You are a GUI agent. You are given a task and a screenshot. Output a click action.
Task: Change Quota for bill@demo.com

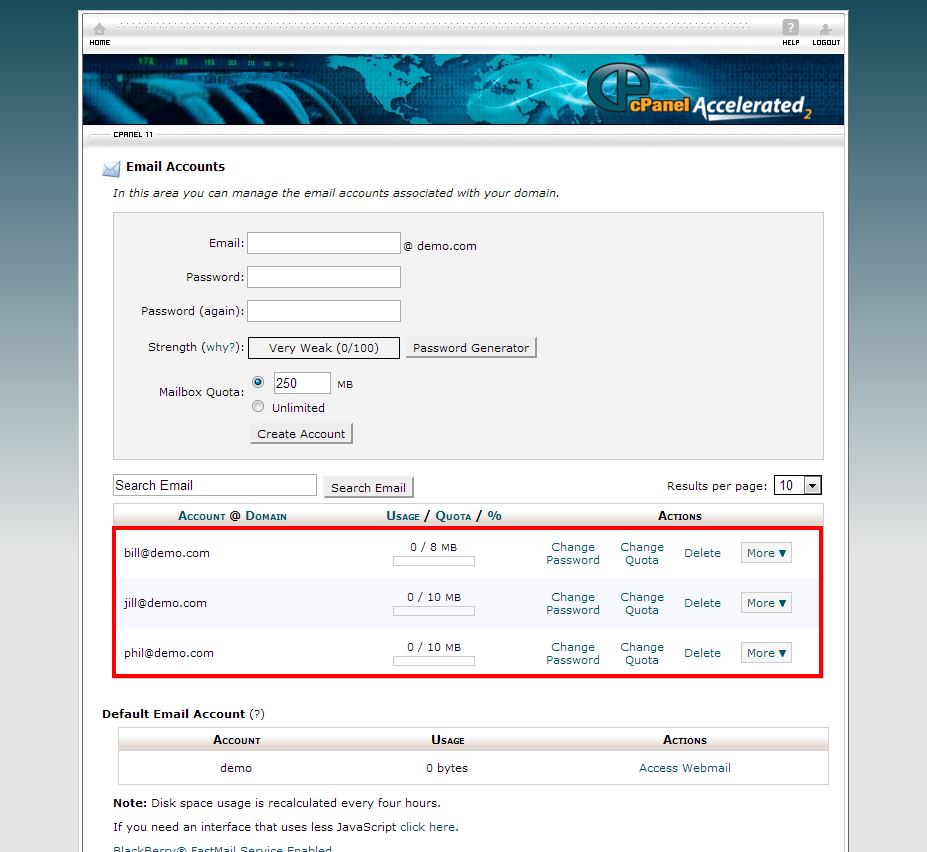tap(642, 553)
